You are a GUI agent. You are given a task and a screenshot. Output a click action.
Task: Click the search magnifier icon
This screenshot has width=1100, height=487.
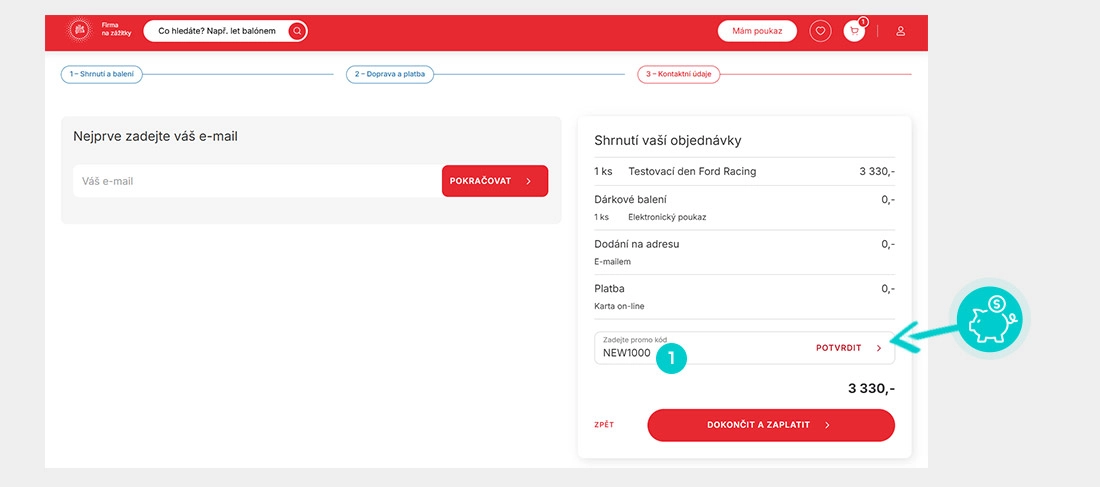[297, 31]
